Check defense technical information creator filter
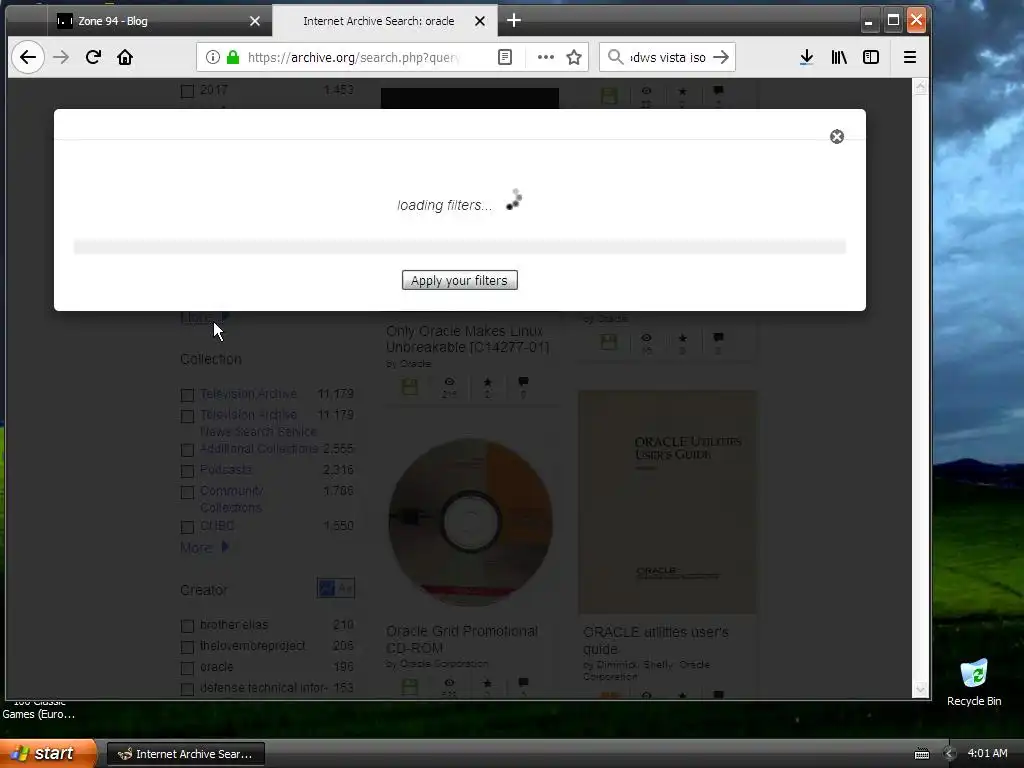This screenshot has height=768, width=1024. click(x=187, y=689)
